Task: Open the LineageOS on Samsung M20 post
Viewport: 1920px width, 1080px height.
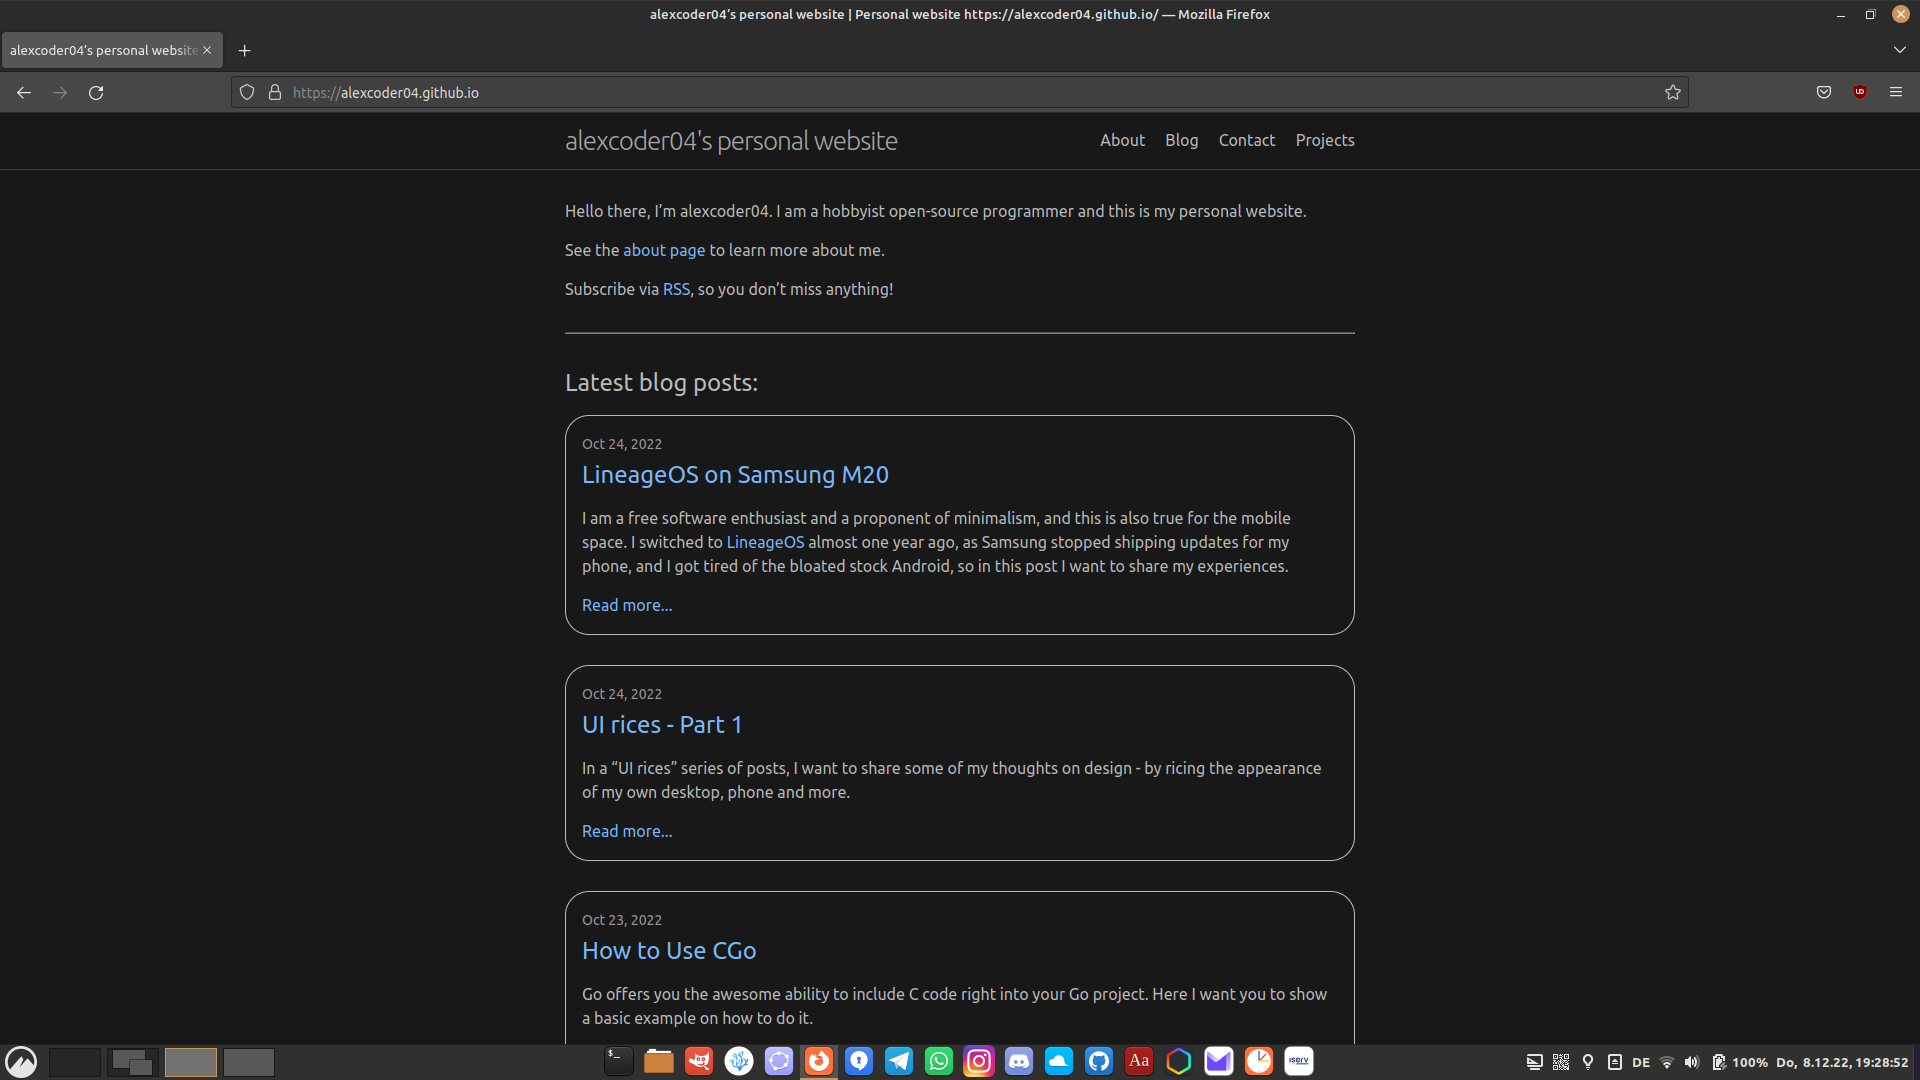Action: pyautogui.click(x=735, y=475)
